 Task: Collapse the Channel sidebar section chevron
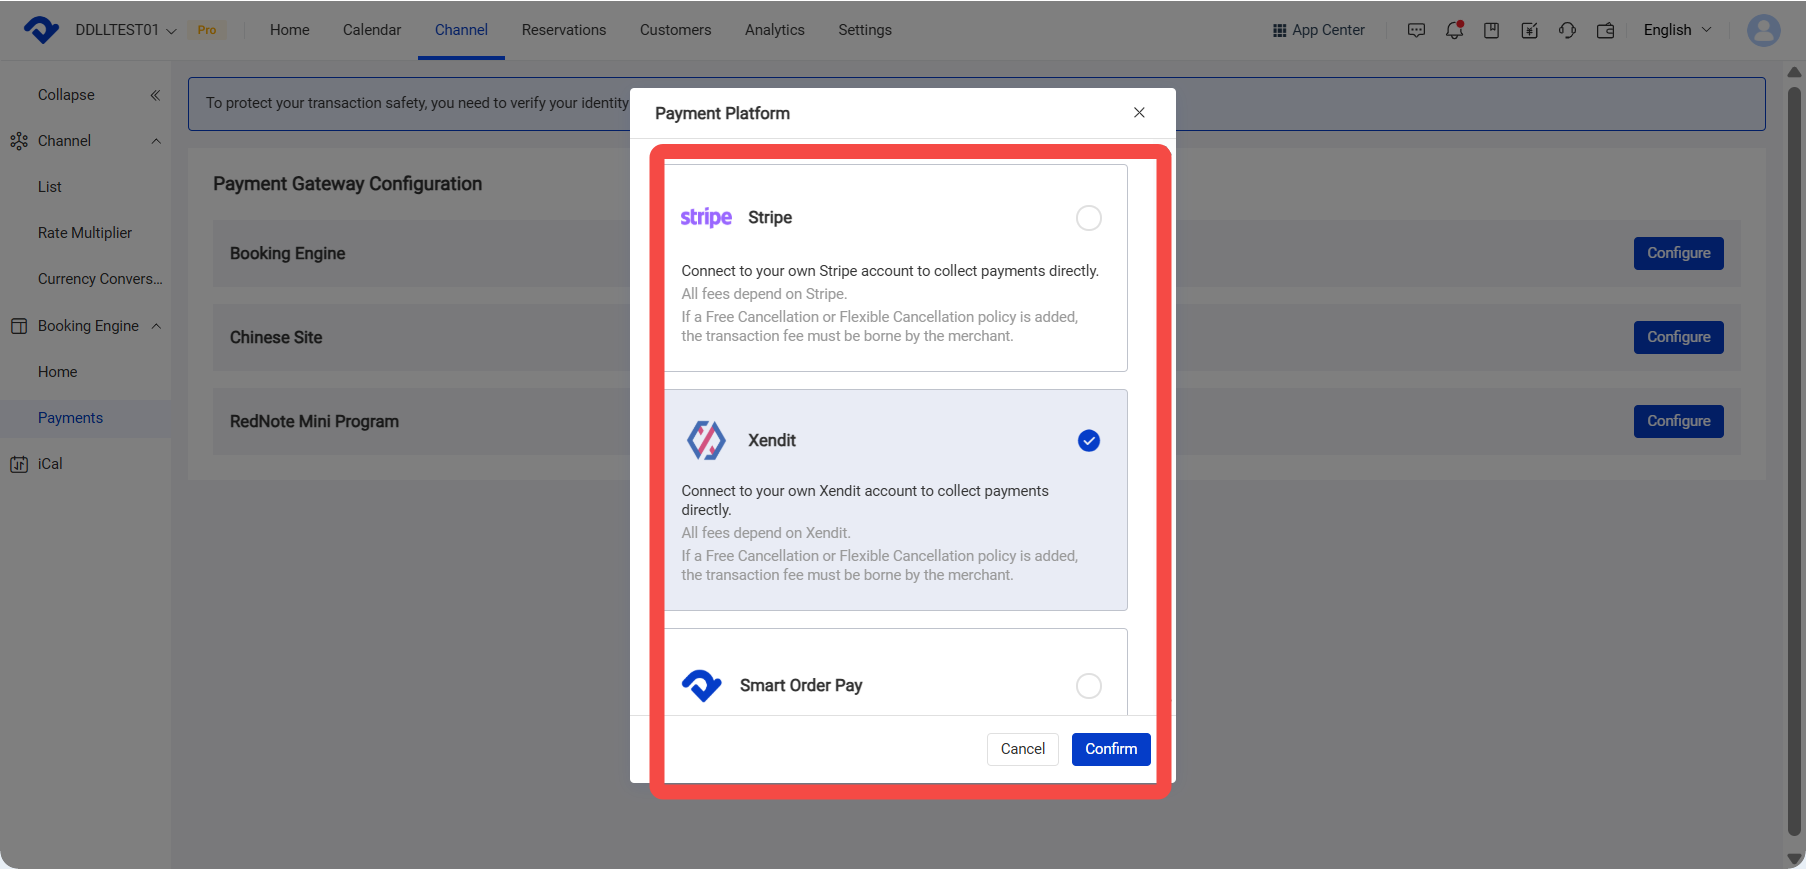tap(156, 141)
